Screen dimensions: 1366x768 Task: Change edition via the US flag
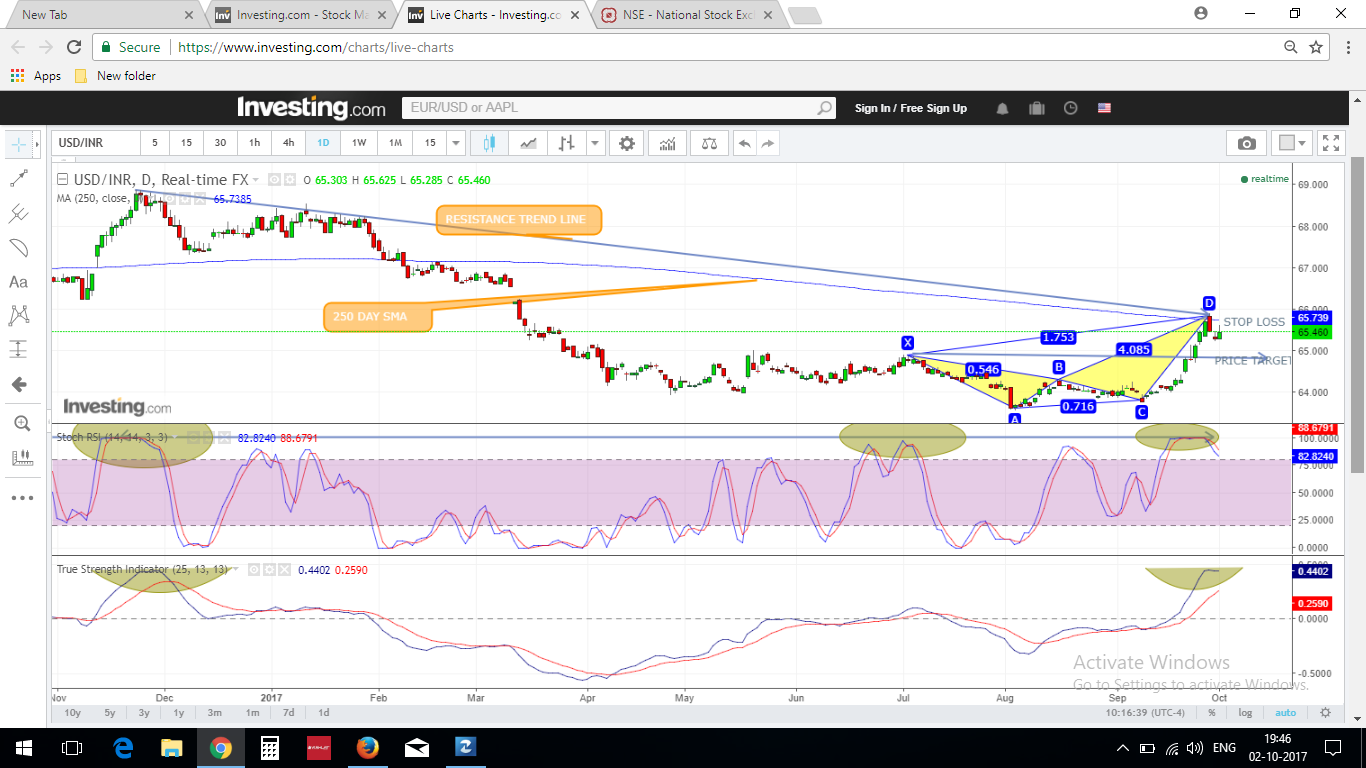point(1104,108)
